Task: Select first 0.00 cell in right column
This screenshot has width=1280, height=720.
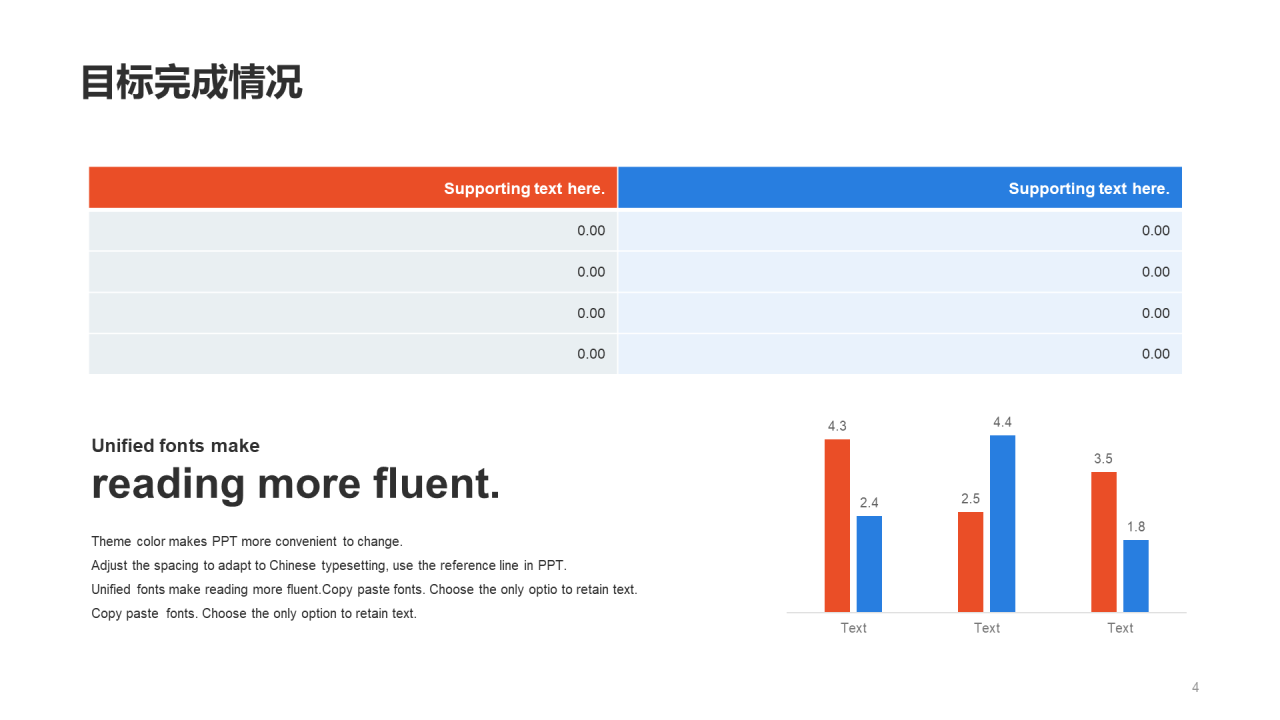Action: tap(900, 230)
